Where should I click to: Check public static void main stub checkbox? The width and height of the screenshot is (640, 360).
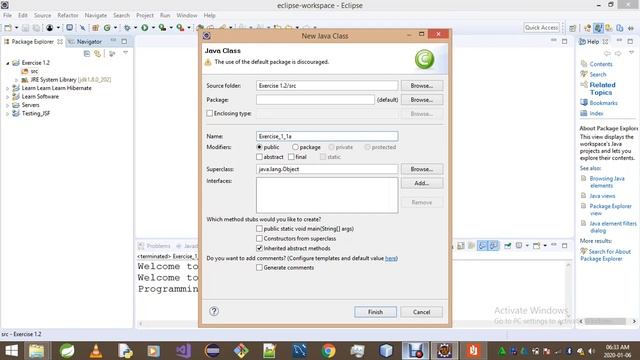[x=259, y=229]
